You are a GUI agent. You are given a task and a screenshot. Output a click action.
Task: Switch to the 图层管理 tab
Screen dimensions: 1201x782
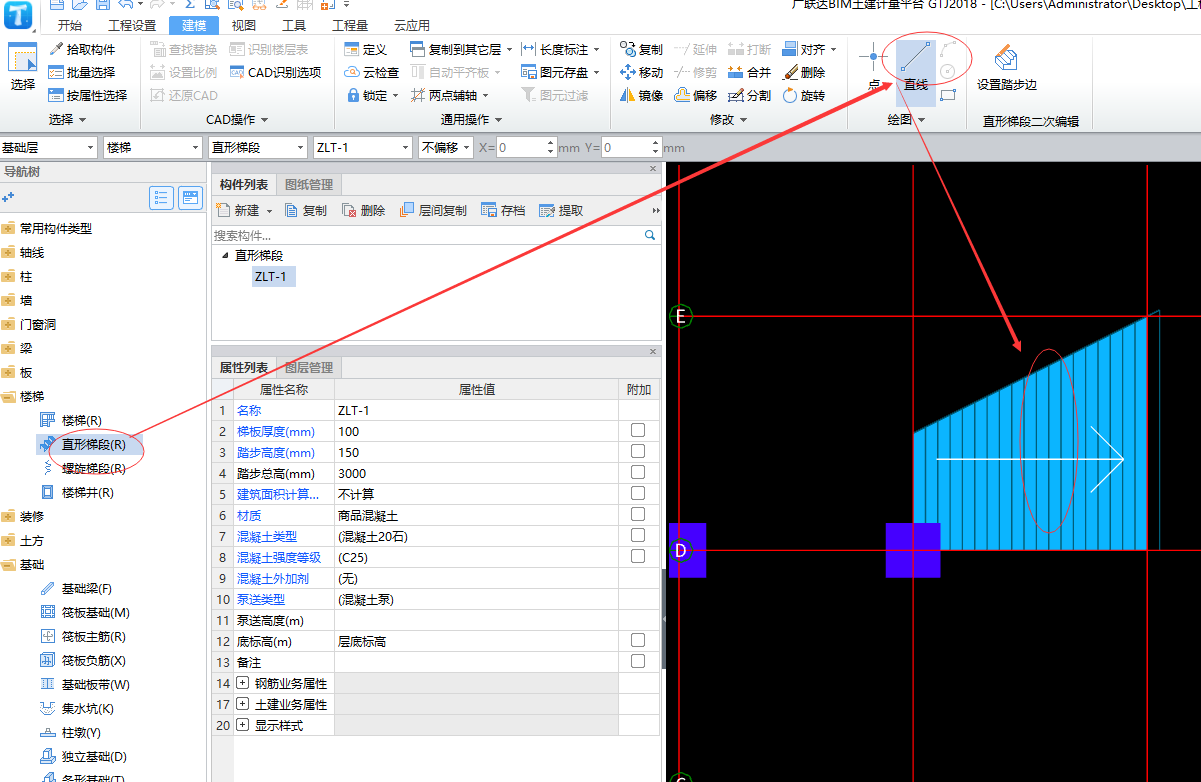[x=309, y=368]
